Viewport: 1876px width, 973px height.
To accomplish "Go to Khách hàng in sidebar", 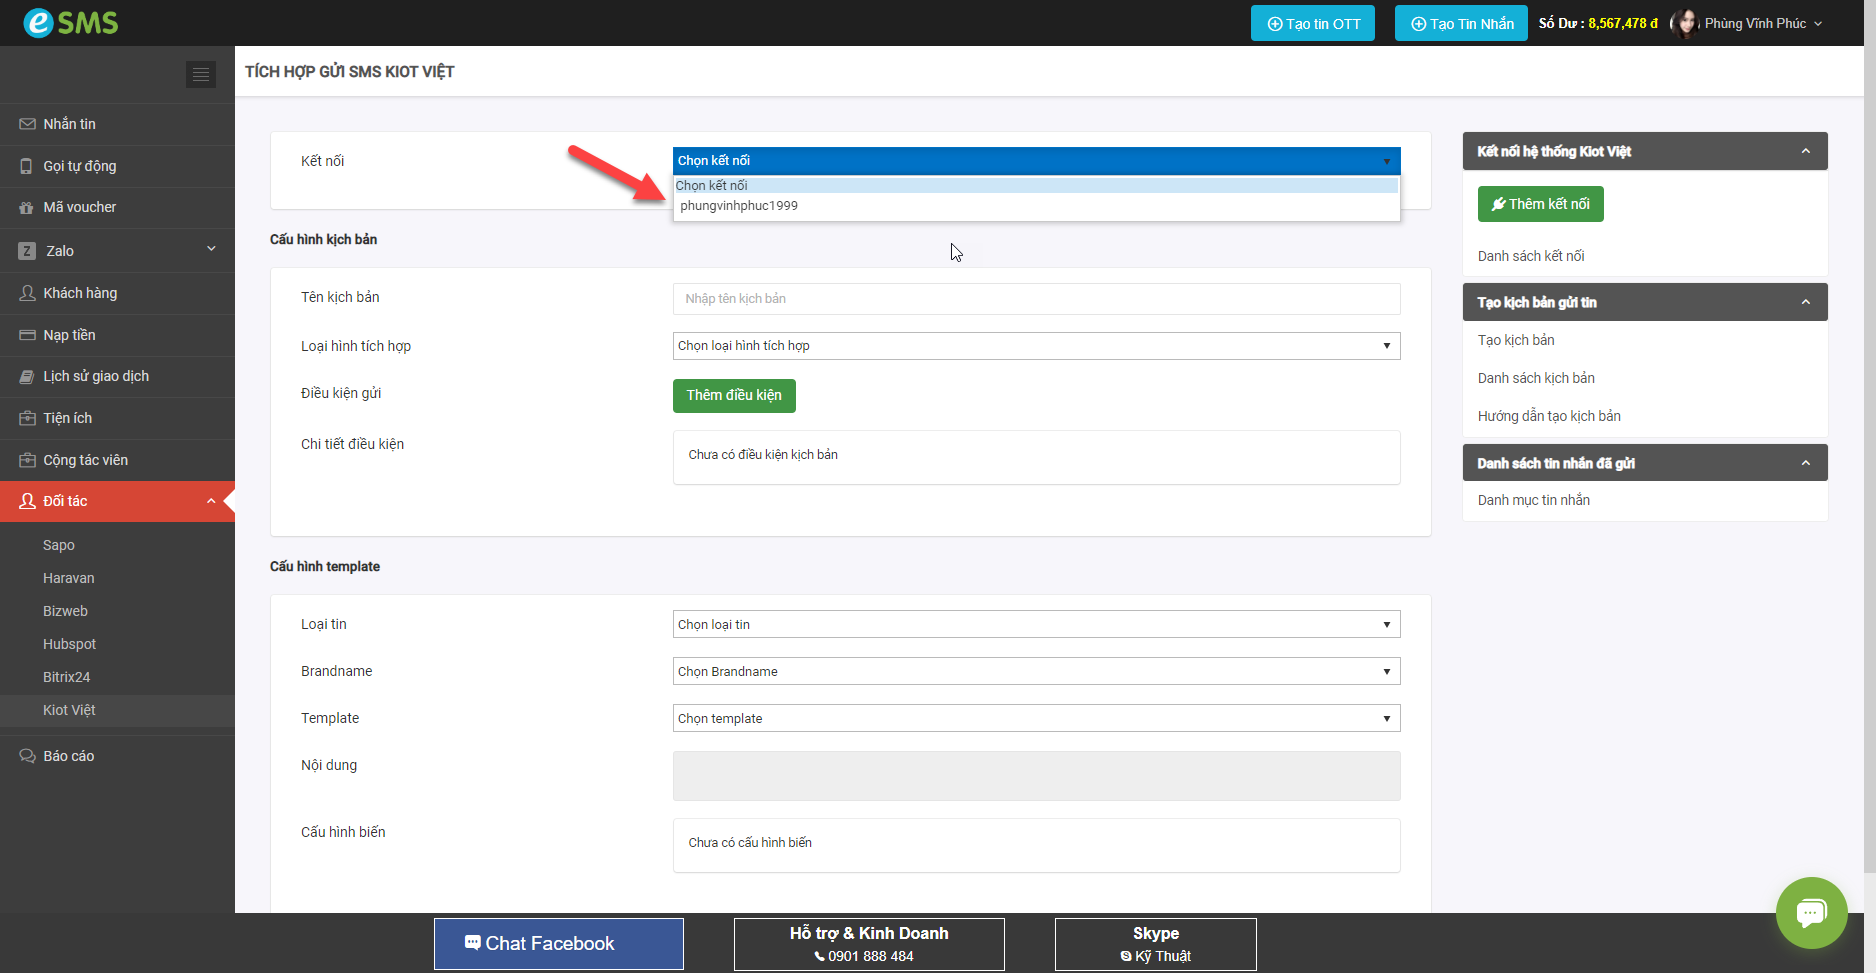I will 80,293.
